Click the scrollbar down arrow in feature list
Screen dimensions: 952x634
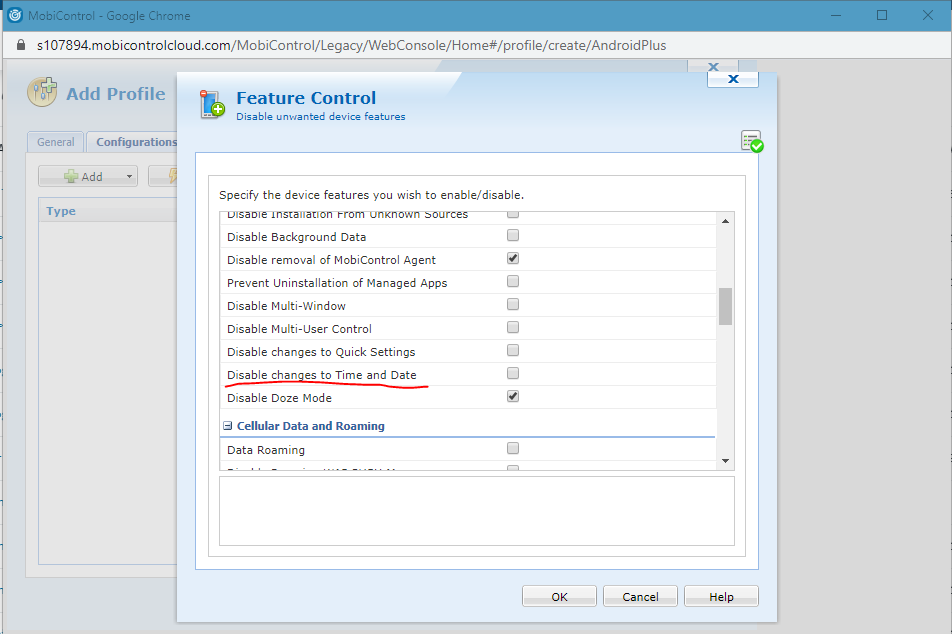tap(725, 461)
